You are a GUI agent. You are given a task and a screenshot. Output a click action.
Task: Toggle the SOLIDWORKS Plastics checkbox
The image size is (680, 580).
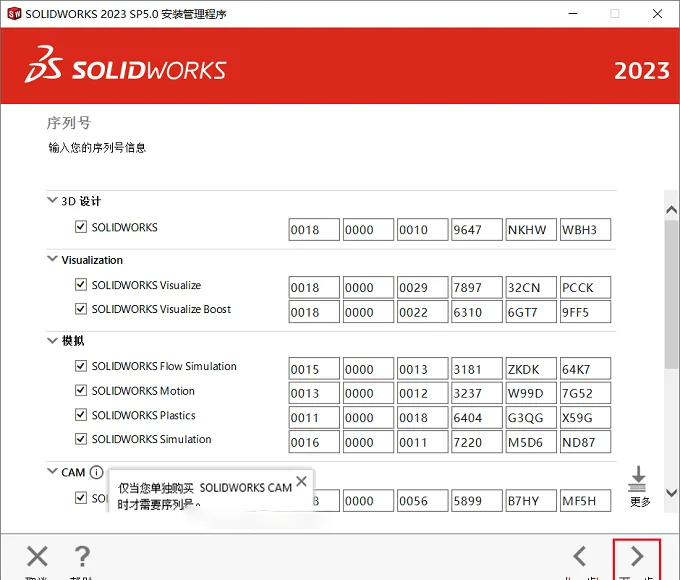coord(81,415)
